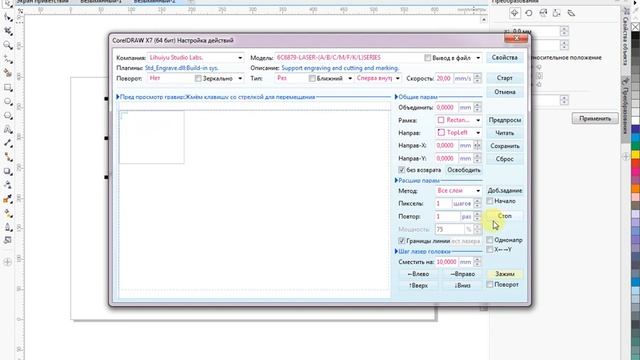Viewport: 640px width, 360px height.
Task: Pick the blue swatch in color palette
Action: (x=636, y=129)
